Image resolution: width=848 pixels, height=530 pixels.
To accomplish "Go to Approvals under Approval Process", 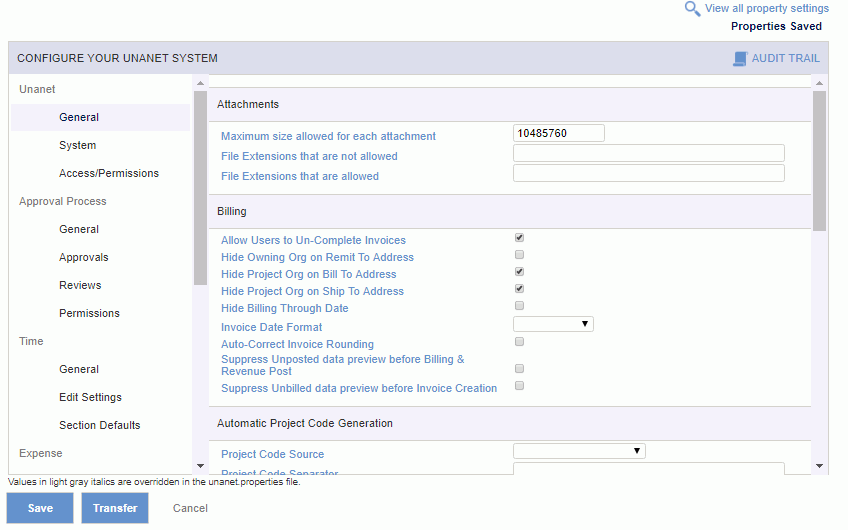I will (x=84, y=257).
